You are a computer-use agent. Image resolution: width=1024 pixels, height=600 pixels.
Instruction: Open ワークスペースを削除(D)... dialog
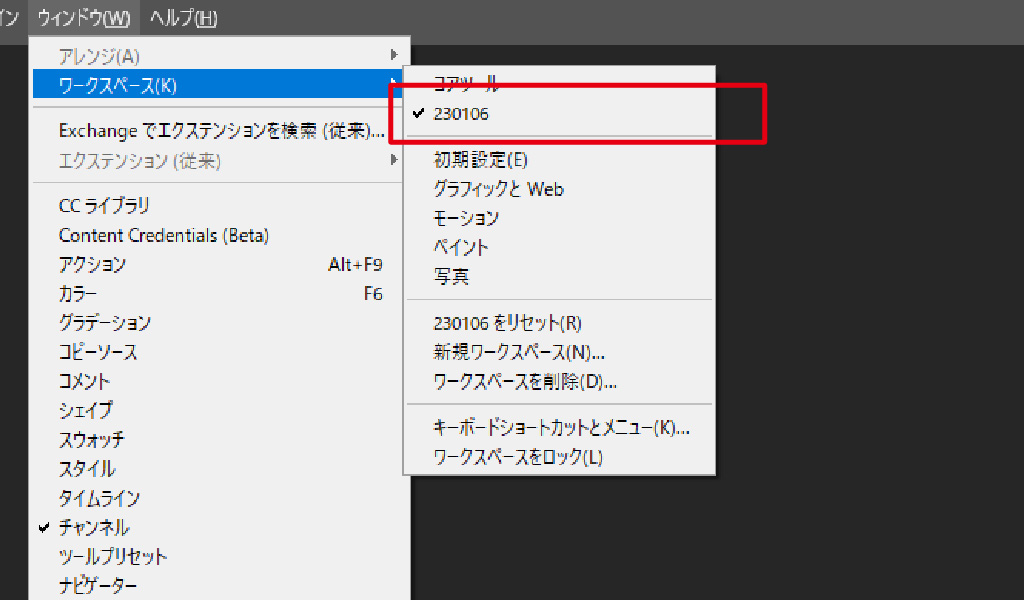(524, 381)
